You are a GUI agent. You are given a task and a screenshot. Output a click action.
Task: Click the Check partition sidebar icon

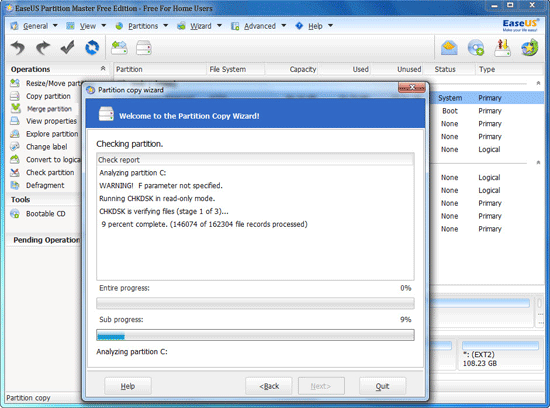click(x=15, y=172)
